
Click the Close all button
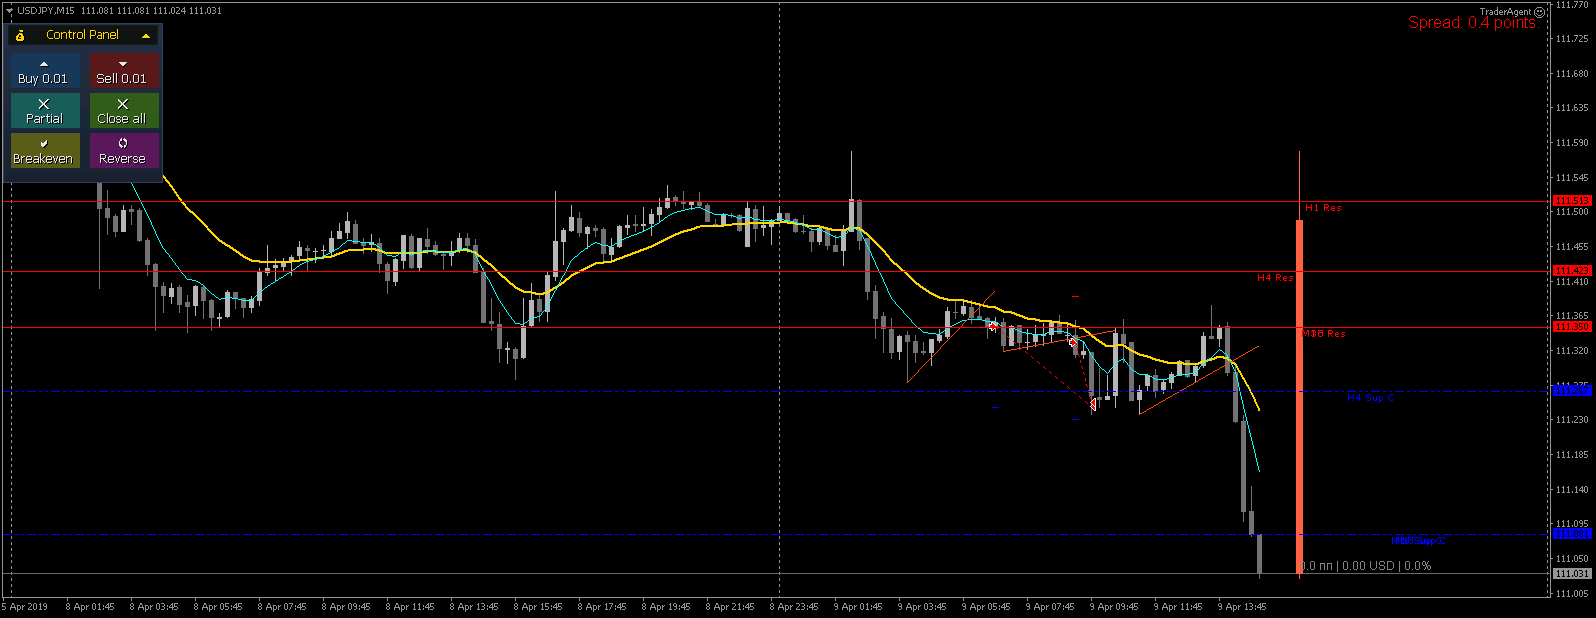123,111
